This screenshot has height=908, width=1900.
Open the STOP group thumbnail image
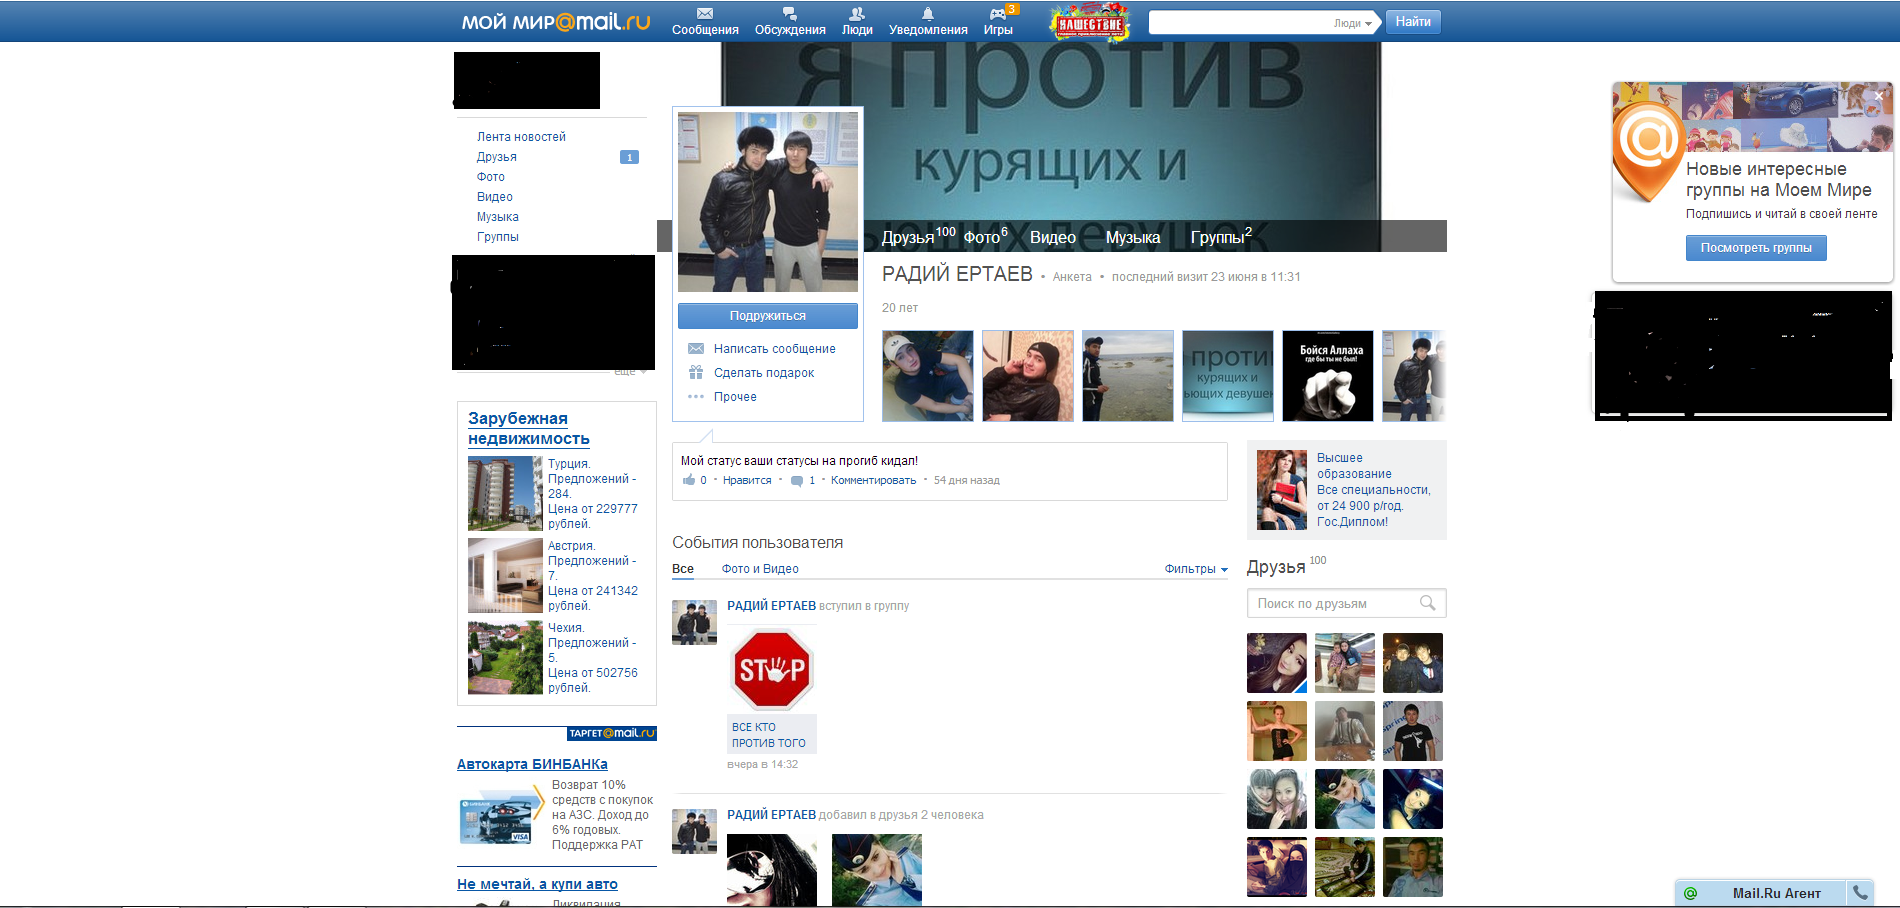772,670
